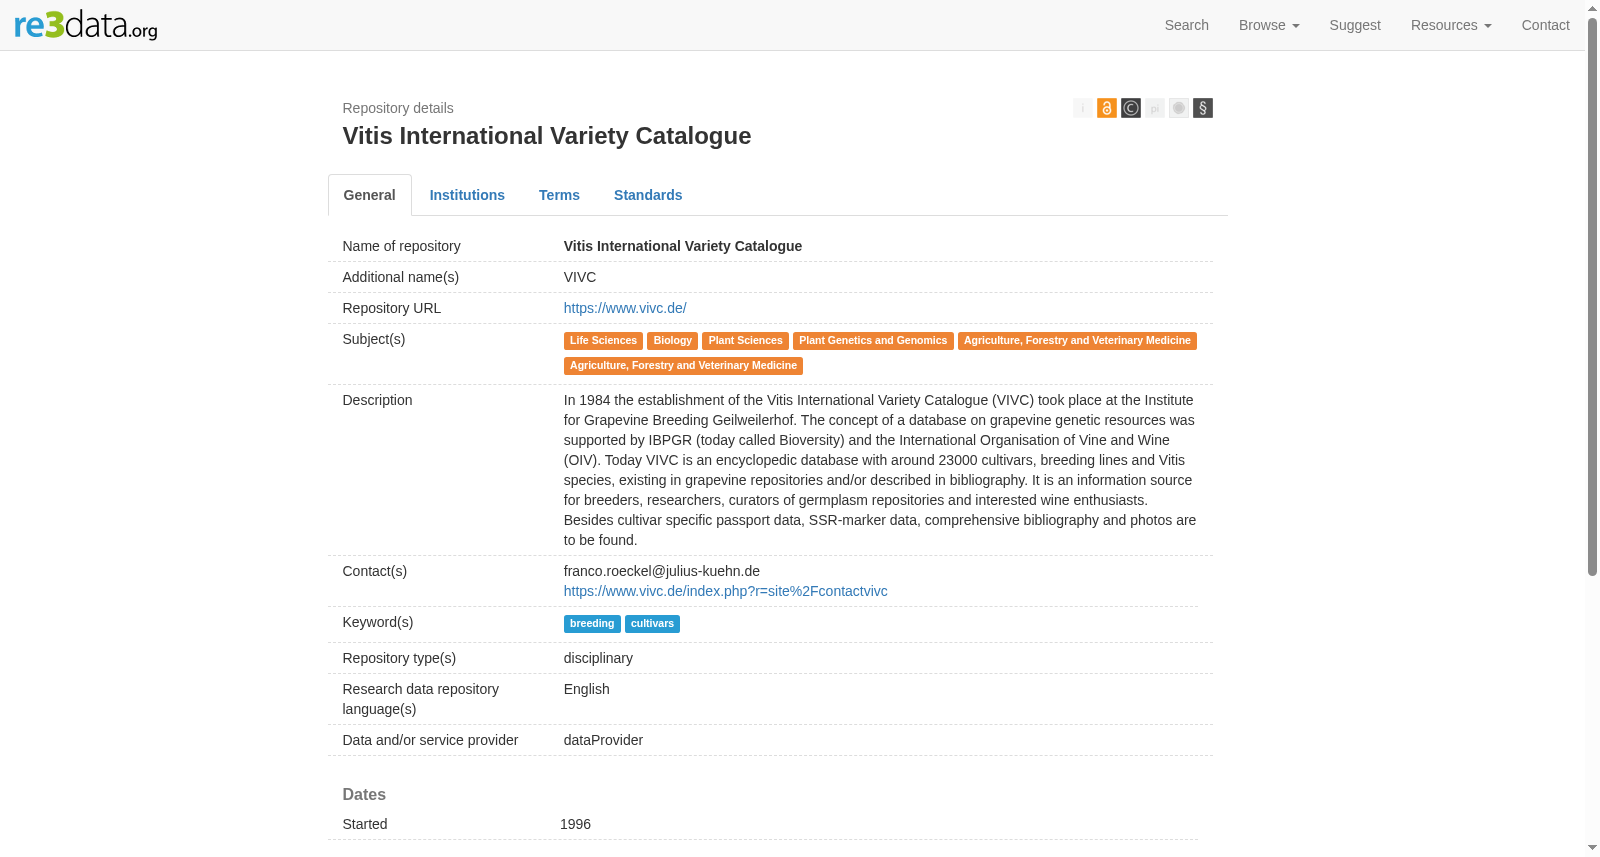Open the Contact page link
The width and height of the screenshot is (1600, 857).
(x=1546, y=25)
